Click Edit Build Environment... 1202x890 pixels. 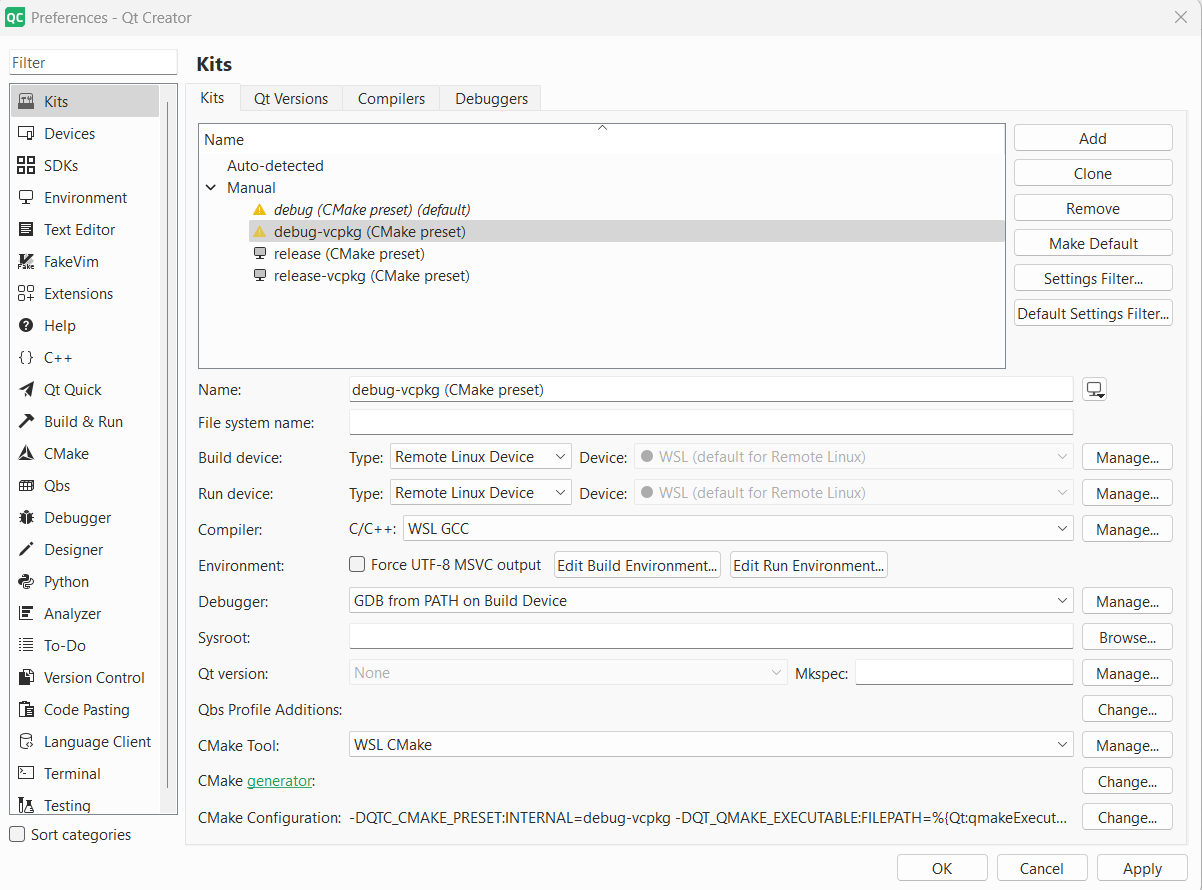638,565
